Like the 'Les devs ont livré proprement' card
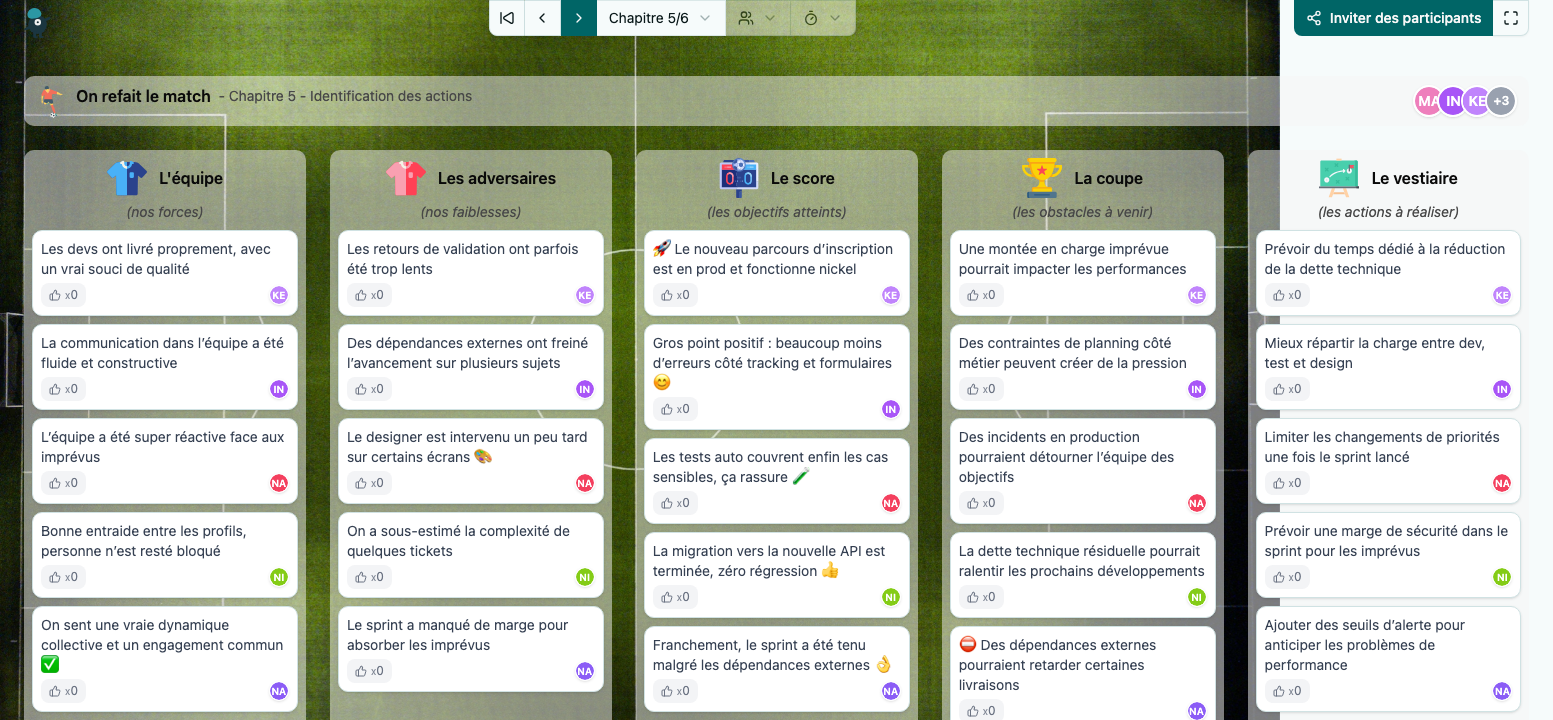Image resolution: width=1553 pixels, height=720 pixels. point(62,295)
